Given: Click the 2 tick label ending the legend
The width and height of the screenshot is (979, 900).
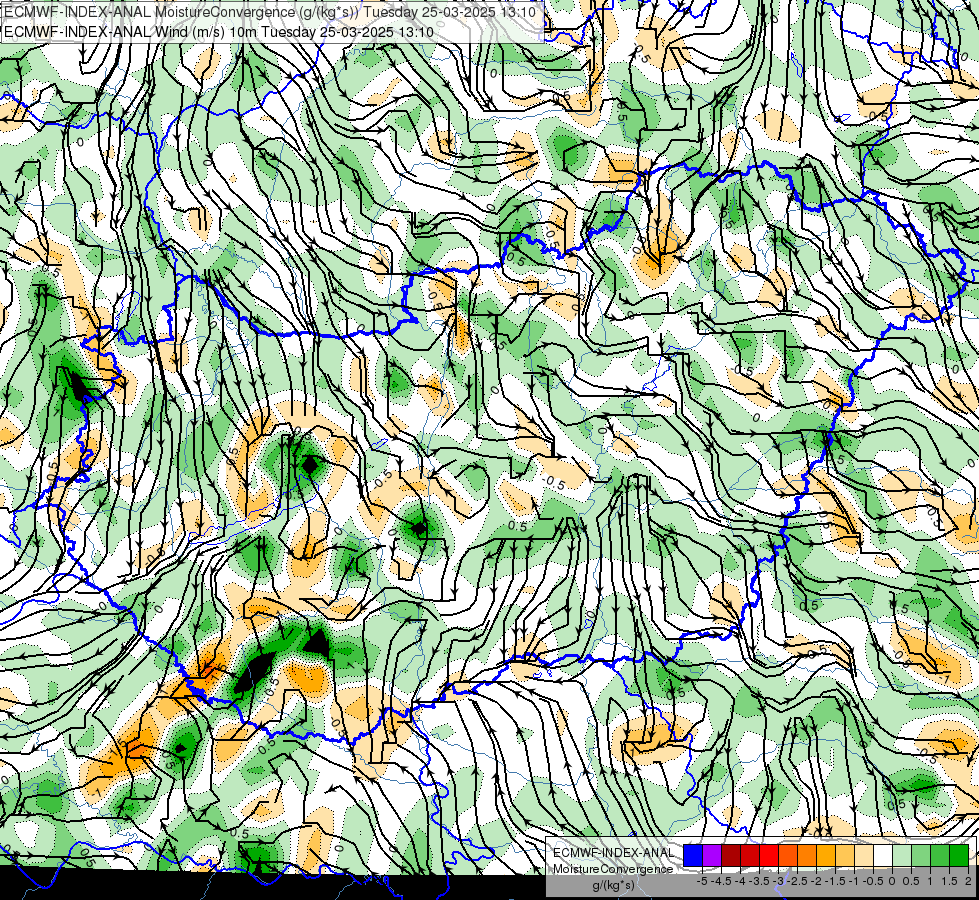Looking at the screenshot, I should pos(968,881).
